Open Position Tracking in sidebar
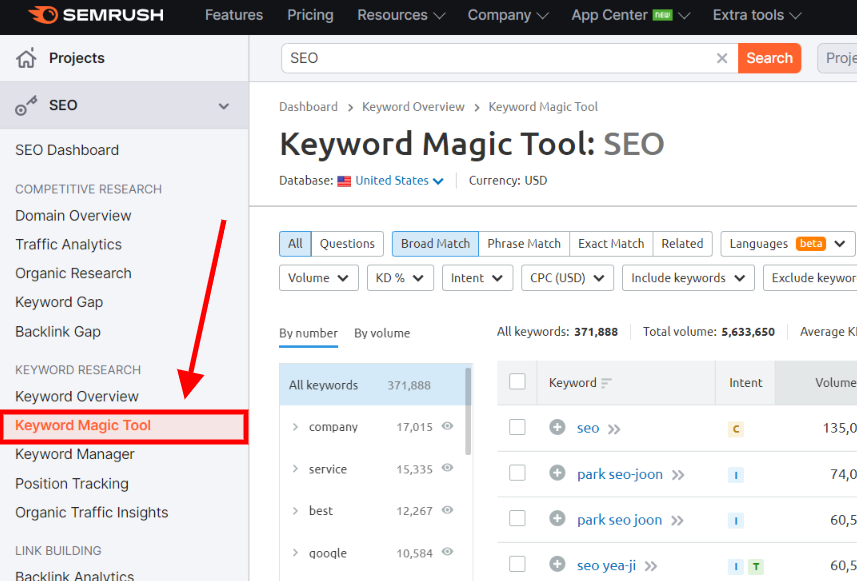857x581 pixels. click(72, 484)
